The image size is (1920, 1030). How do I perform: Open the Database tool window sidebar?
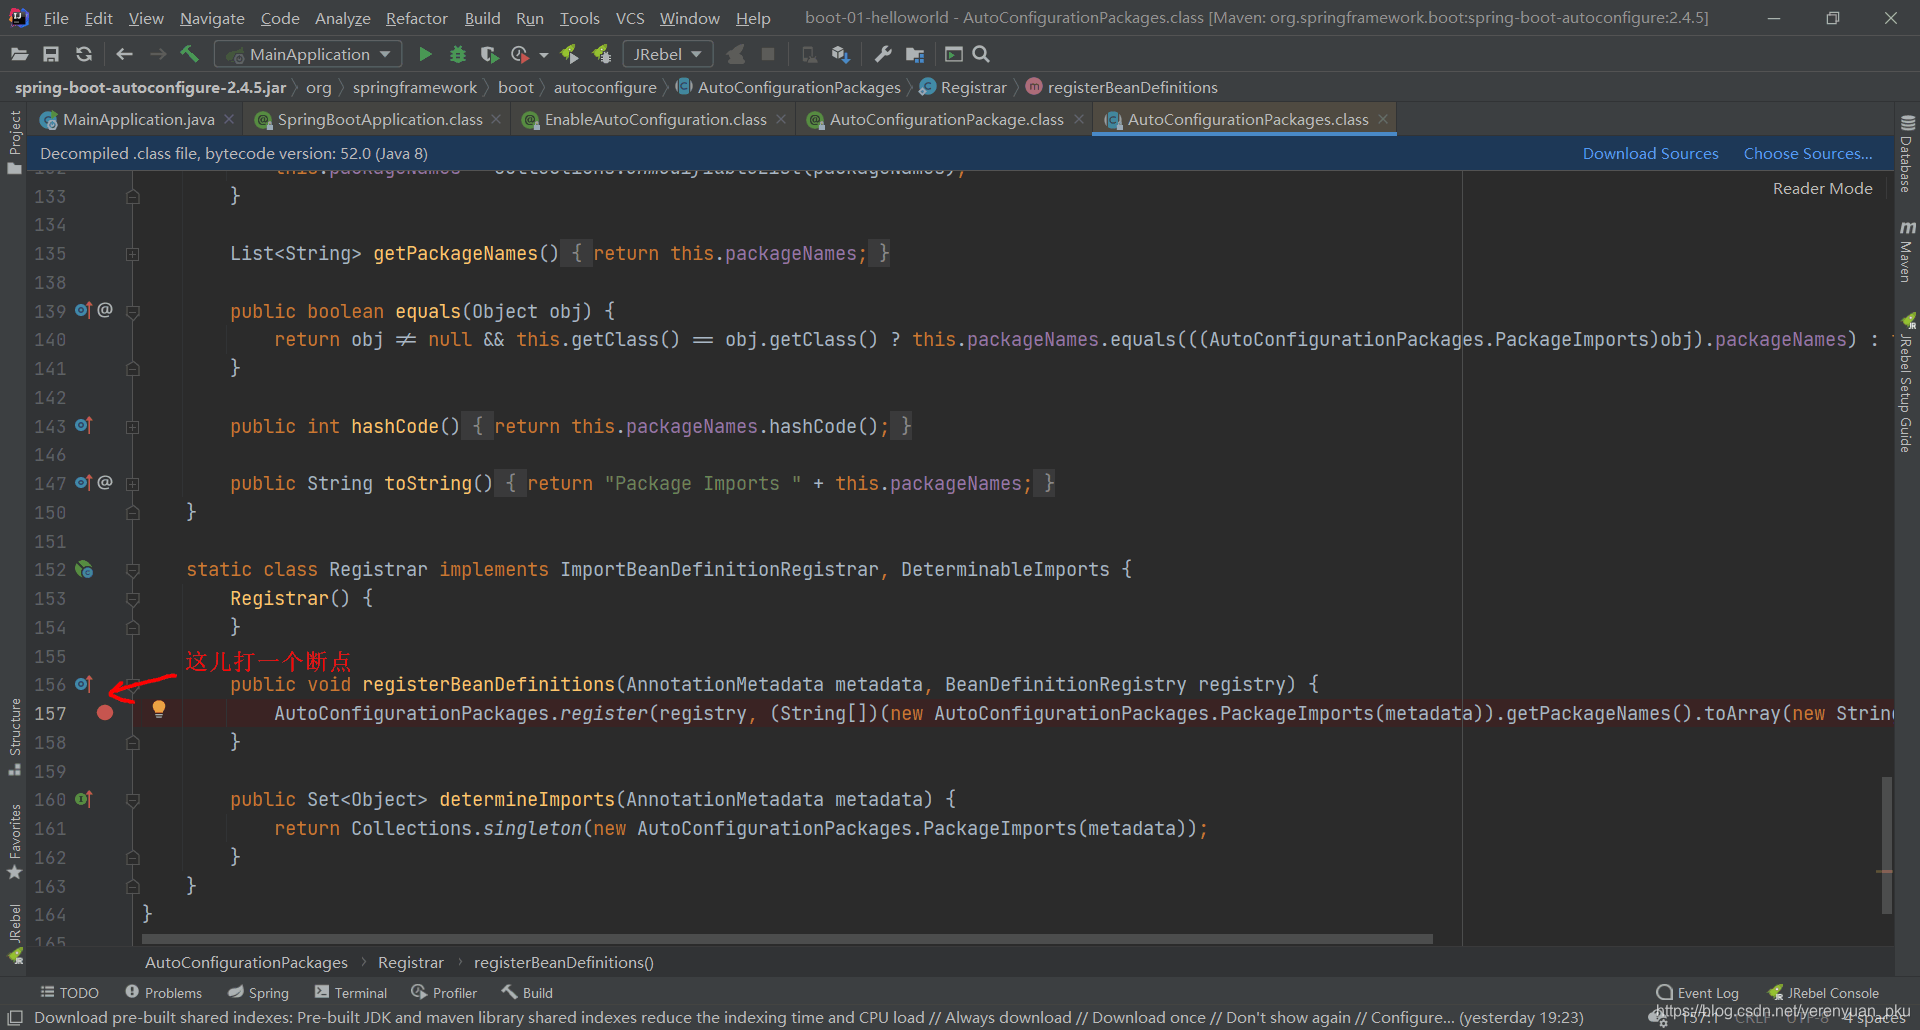pos(1907,154)
